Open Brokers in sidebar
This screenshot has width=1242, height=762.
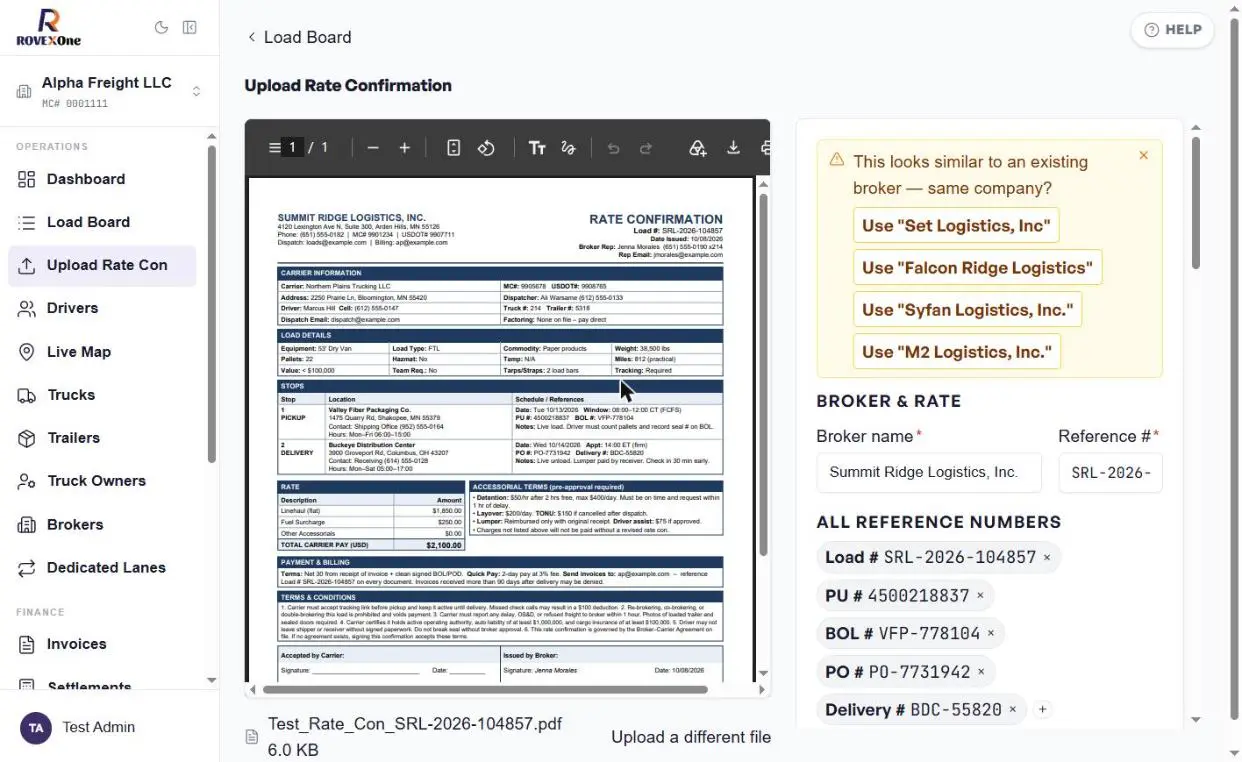click(102, 524)
